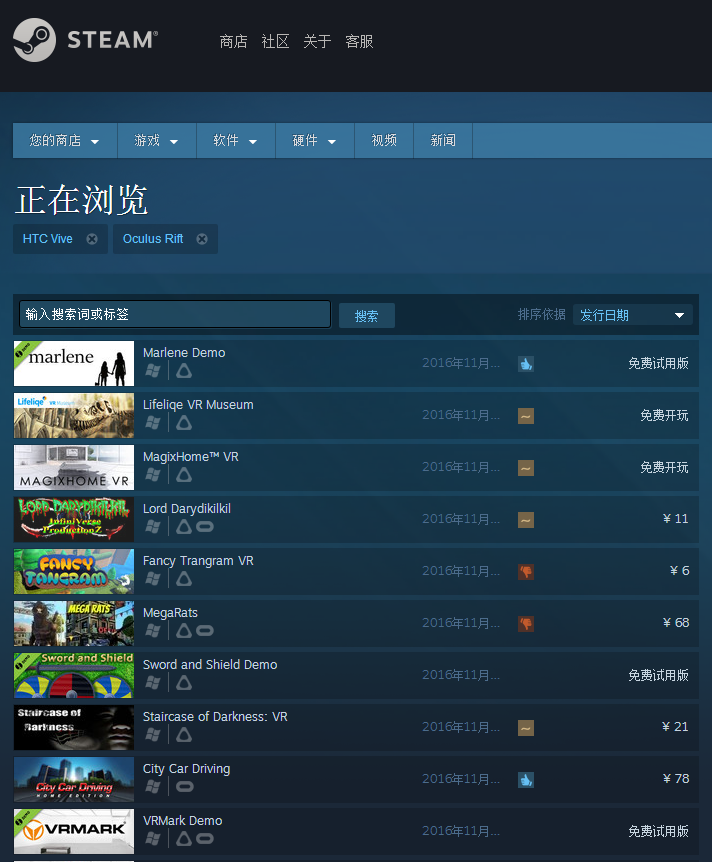Click Fancy Trangram VR thumbs-down review icon
This screenshot has width=712, height=862.
click(526, 572)
